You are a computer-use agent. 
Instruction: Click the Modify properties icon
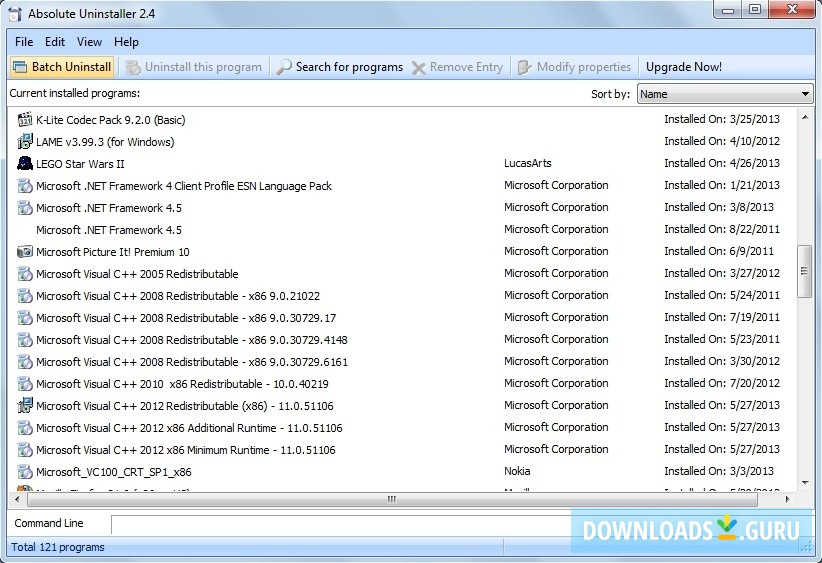pos(524,67)
